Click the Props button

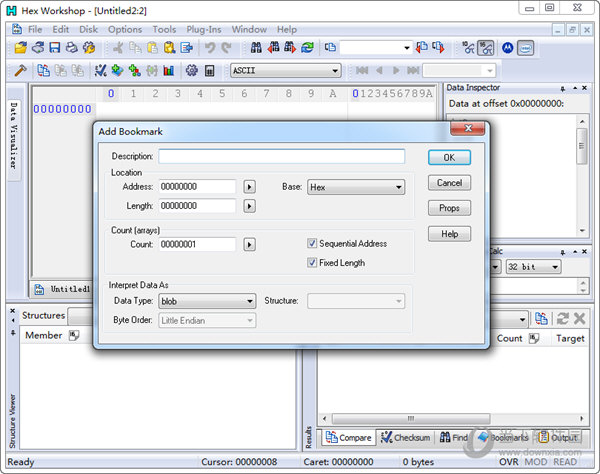pos(449,208)
